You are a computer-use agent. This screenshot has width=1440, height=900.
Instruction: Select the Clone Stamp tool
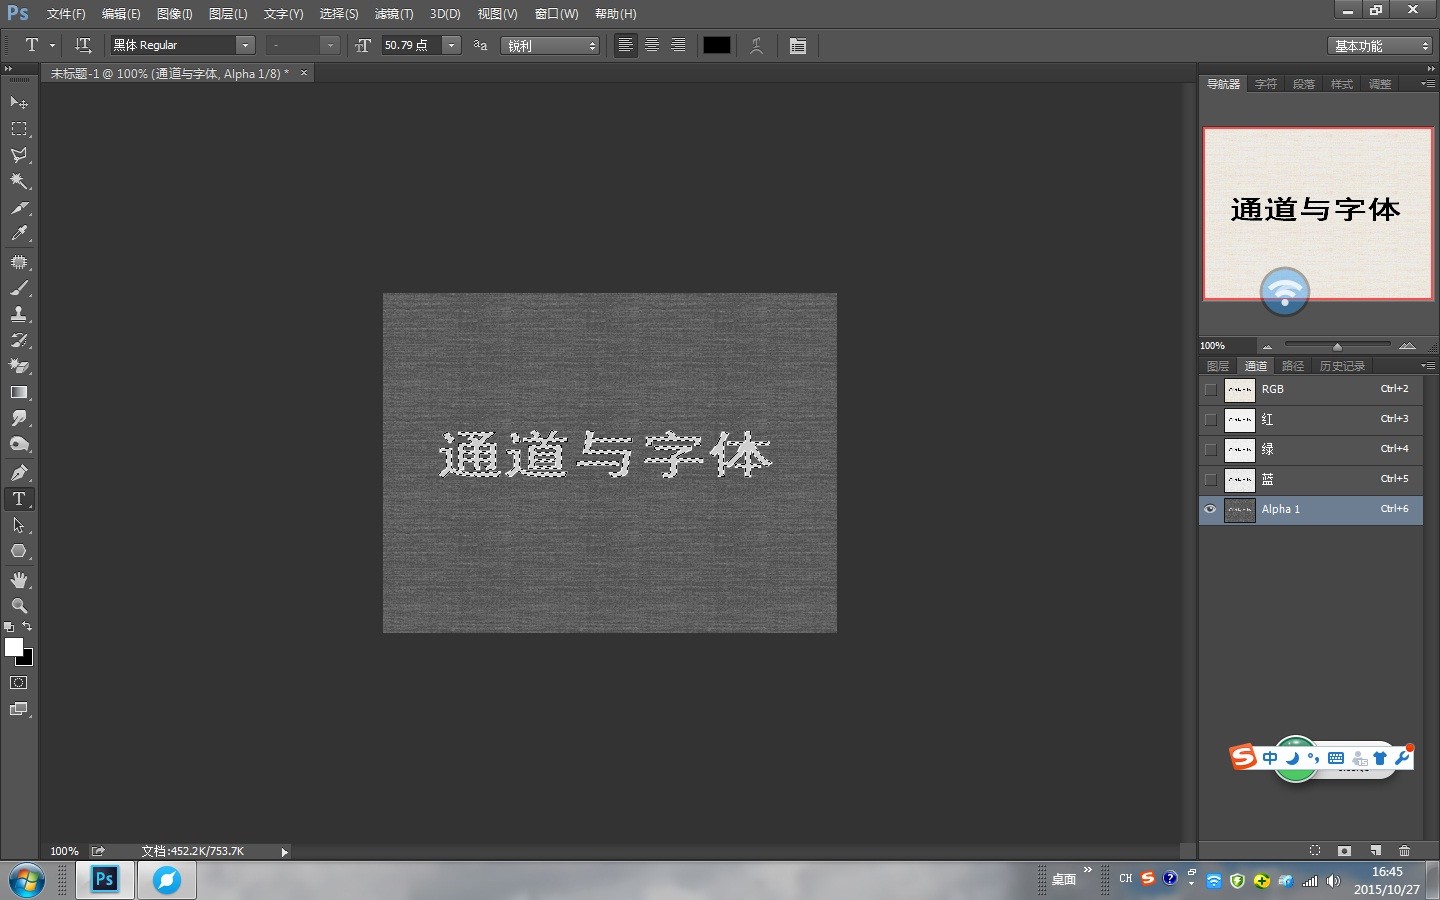click(19, 314)
